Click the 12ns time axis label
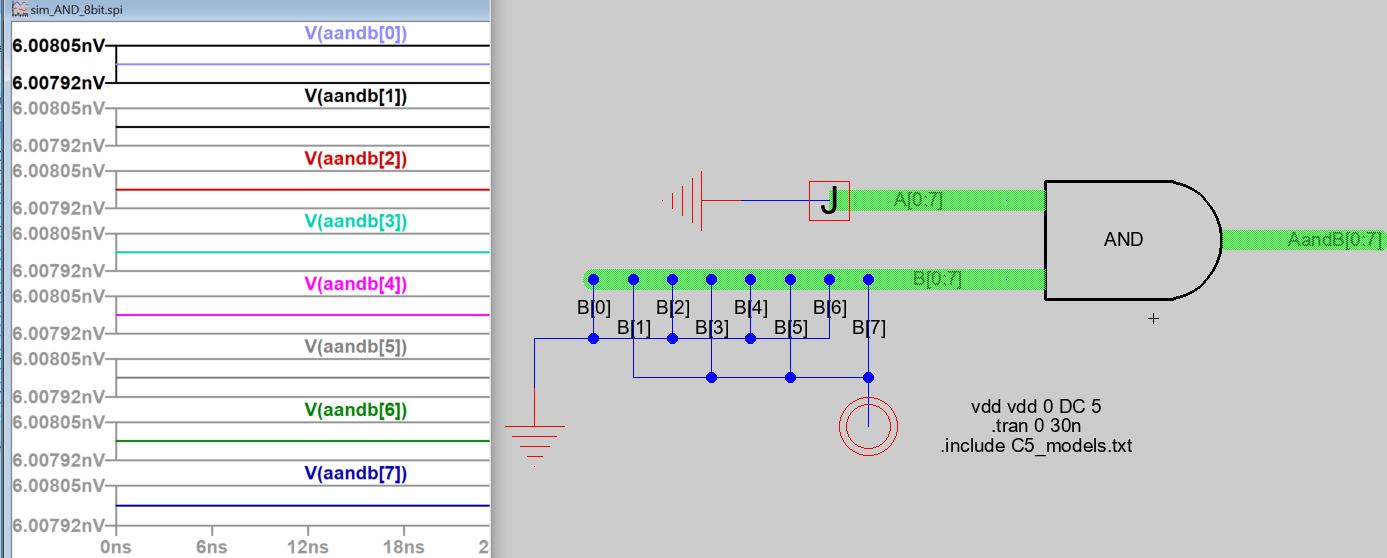 [307, 547]
